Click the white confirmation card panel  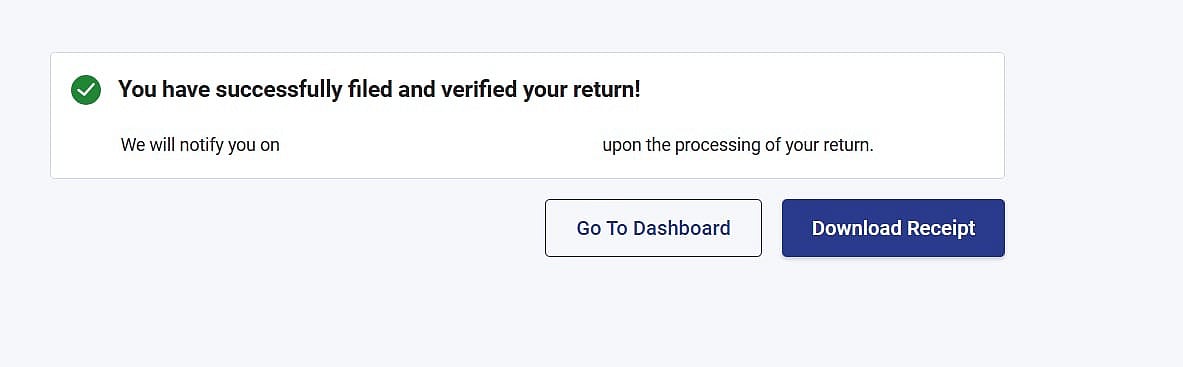(527, 116)
